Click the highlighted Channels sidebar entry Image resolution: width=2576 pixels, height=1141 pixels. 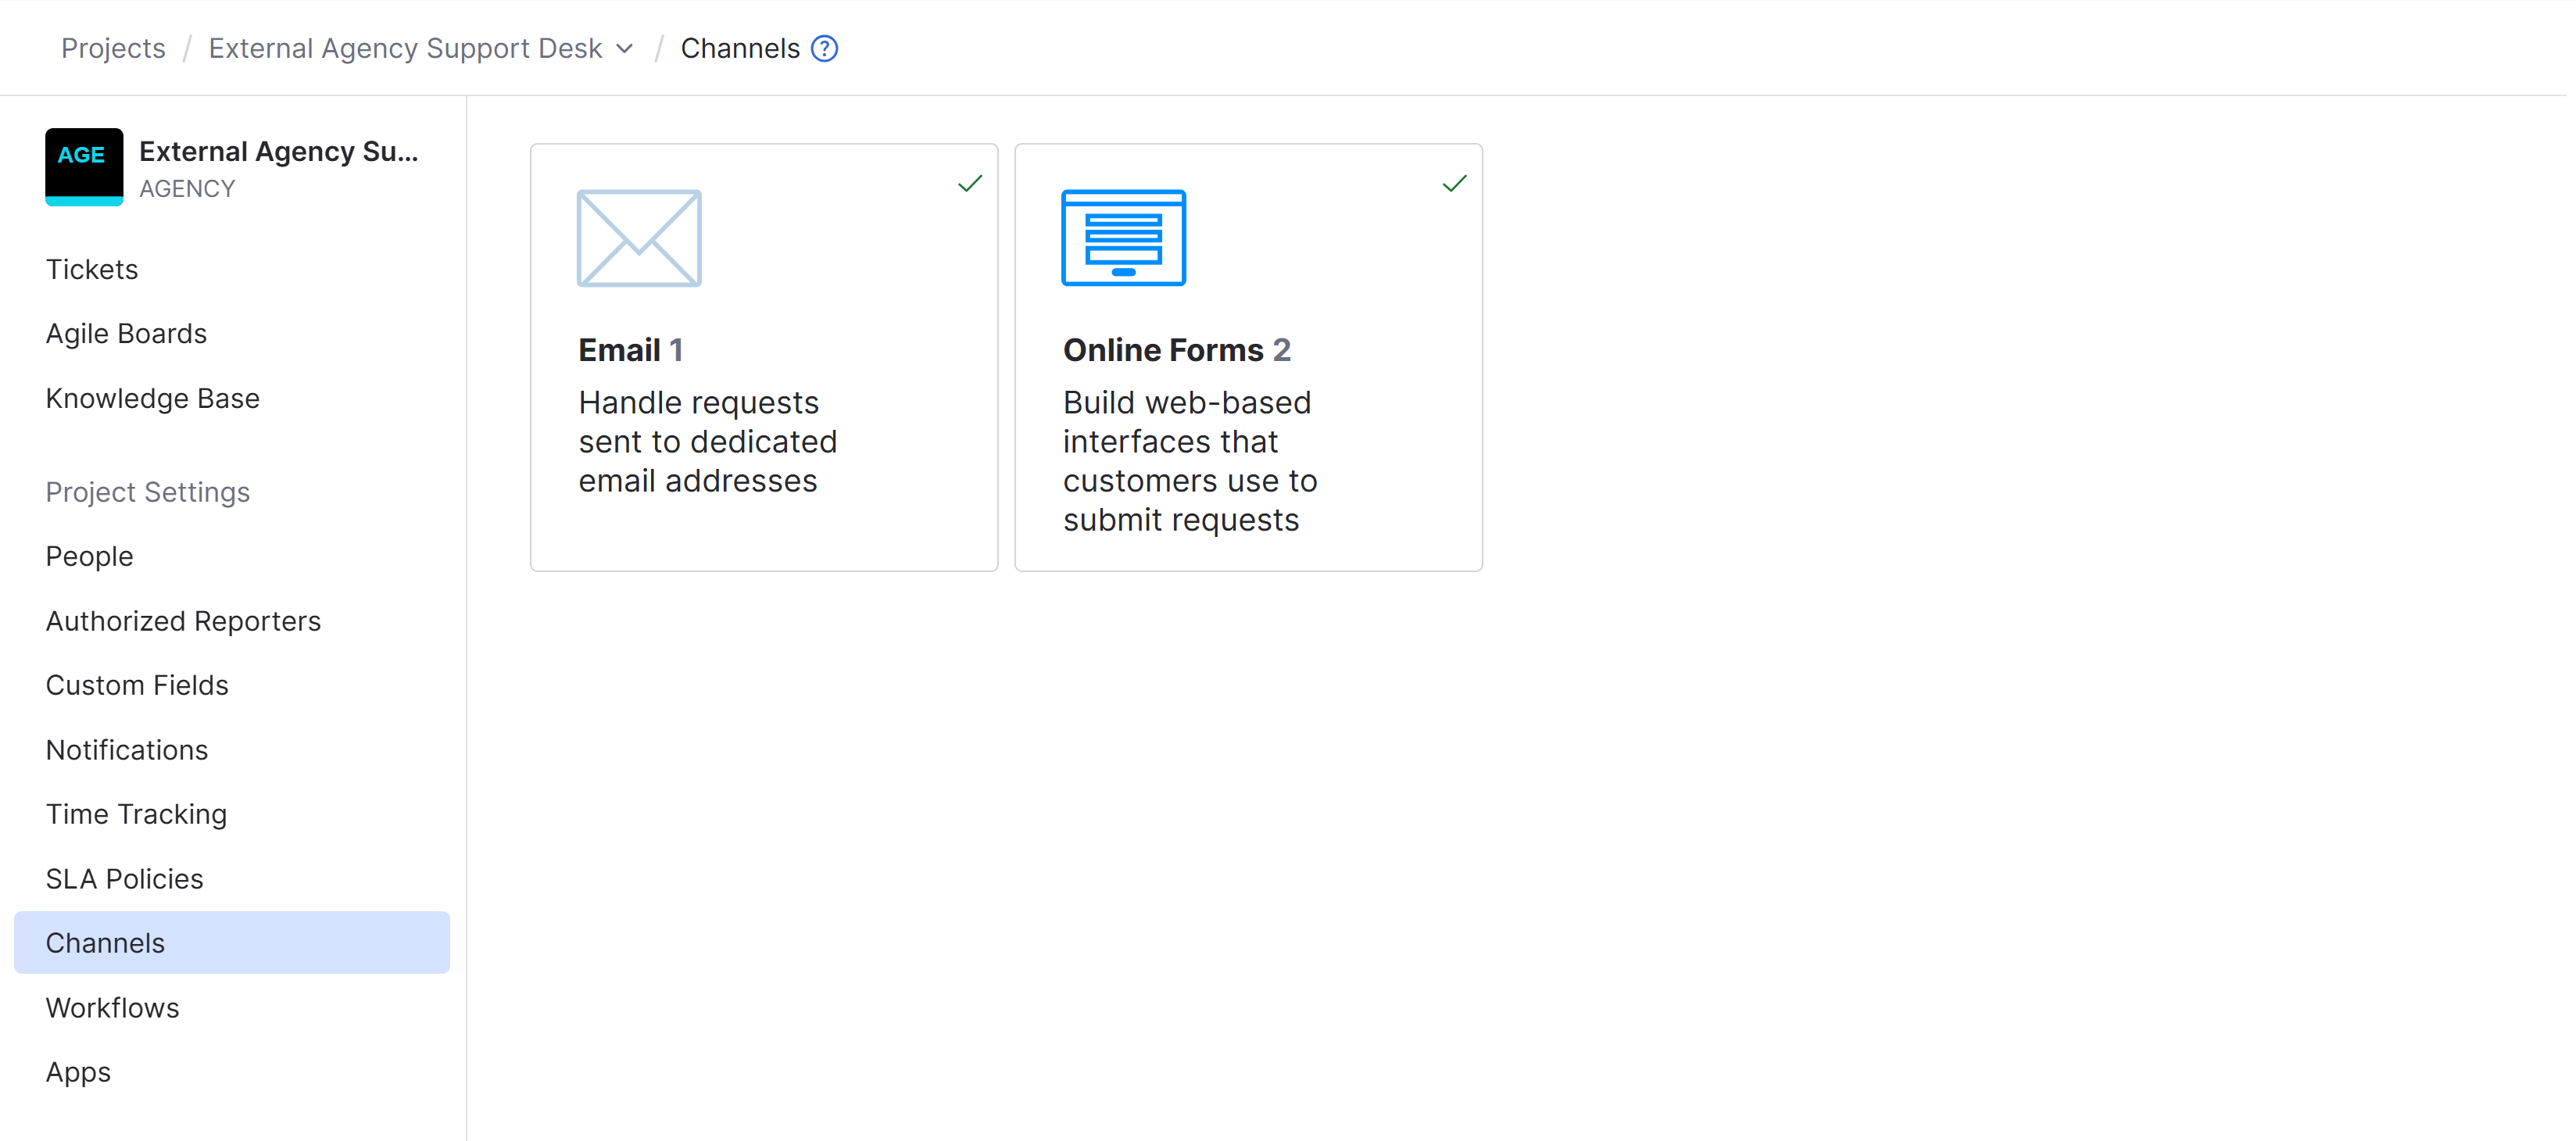coord(105,942)
